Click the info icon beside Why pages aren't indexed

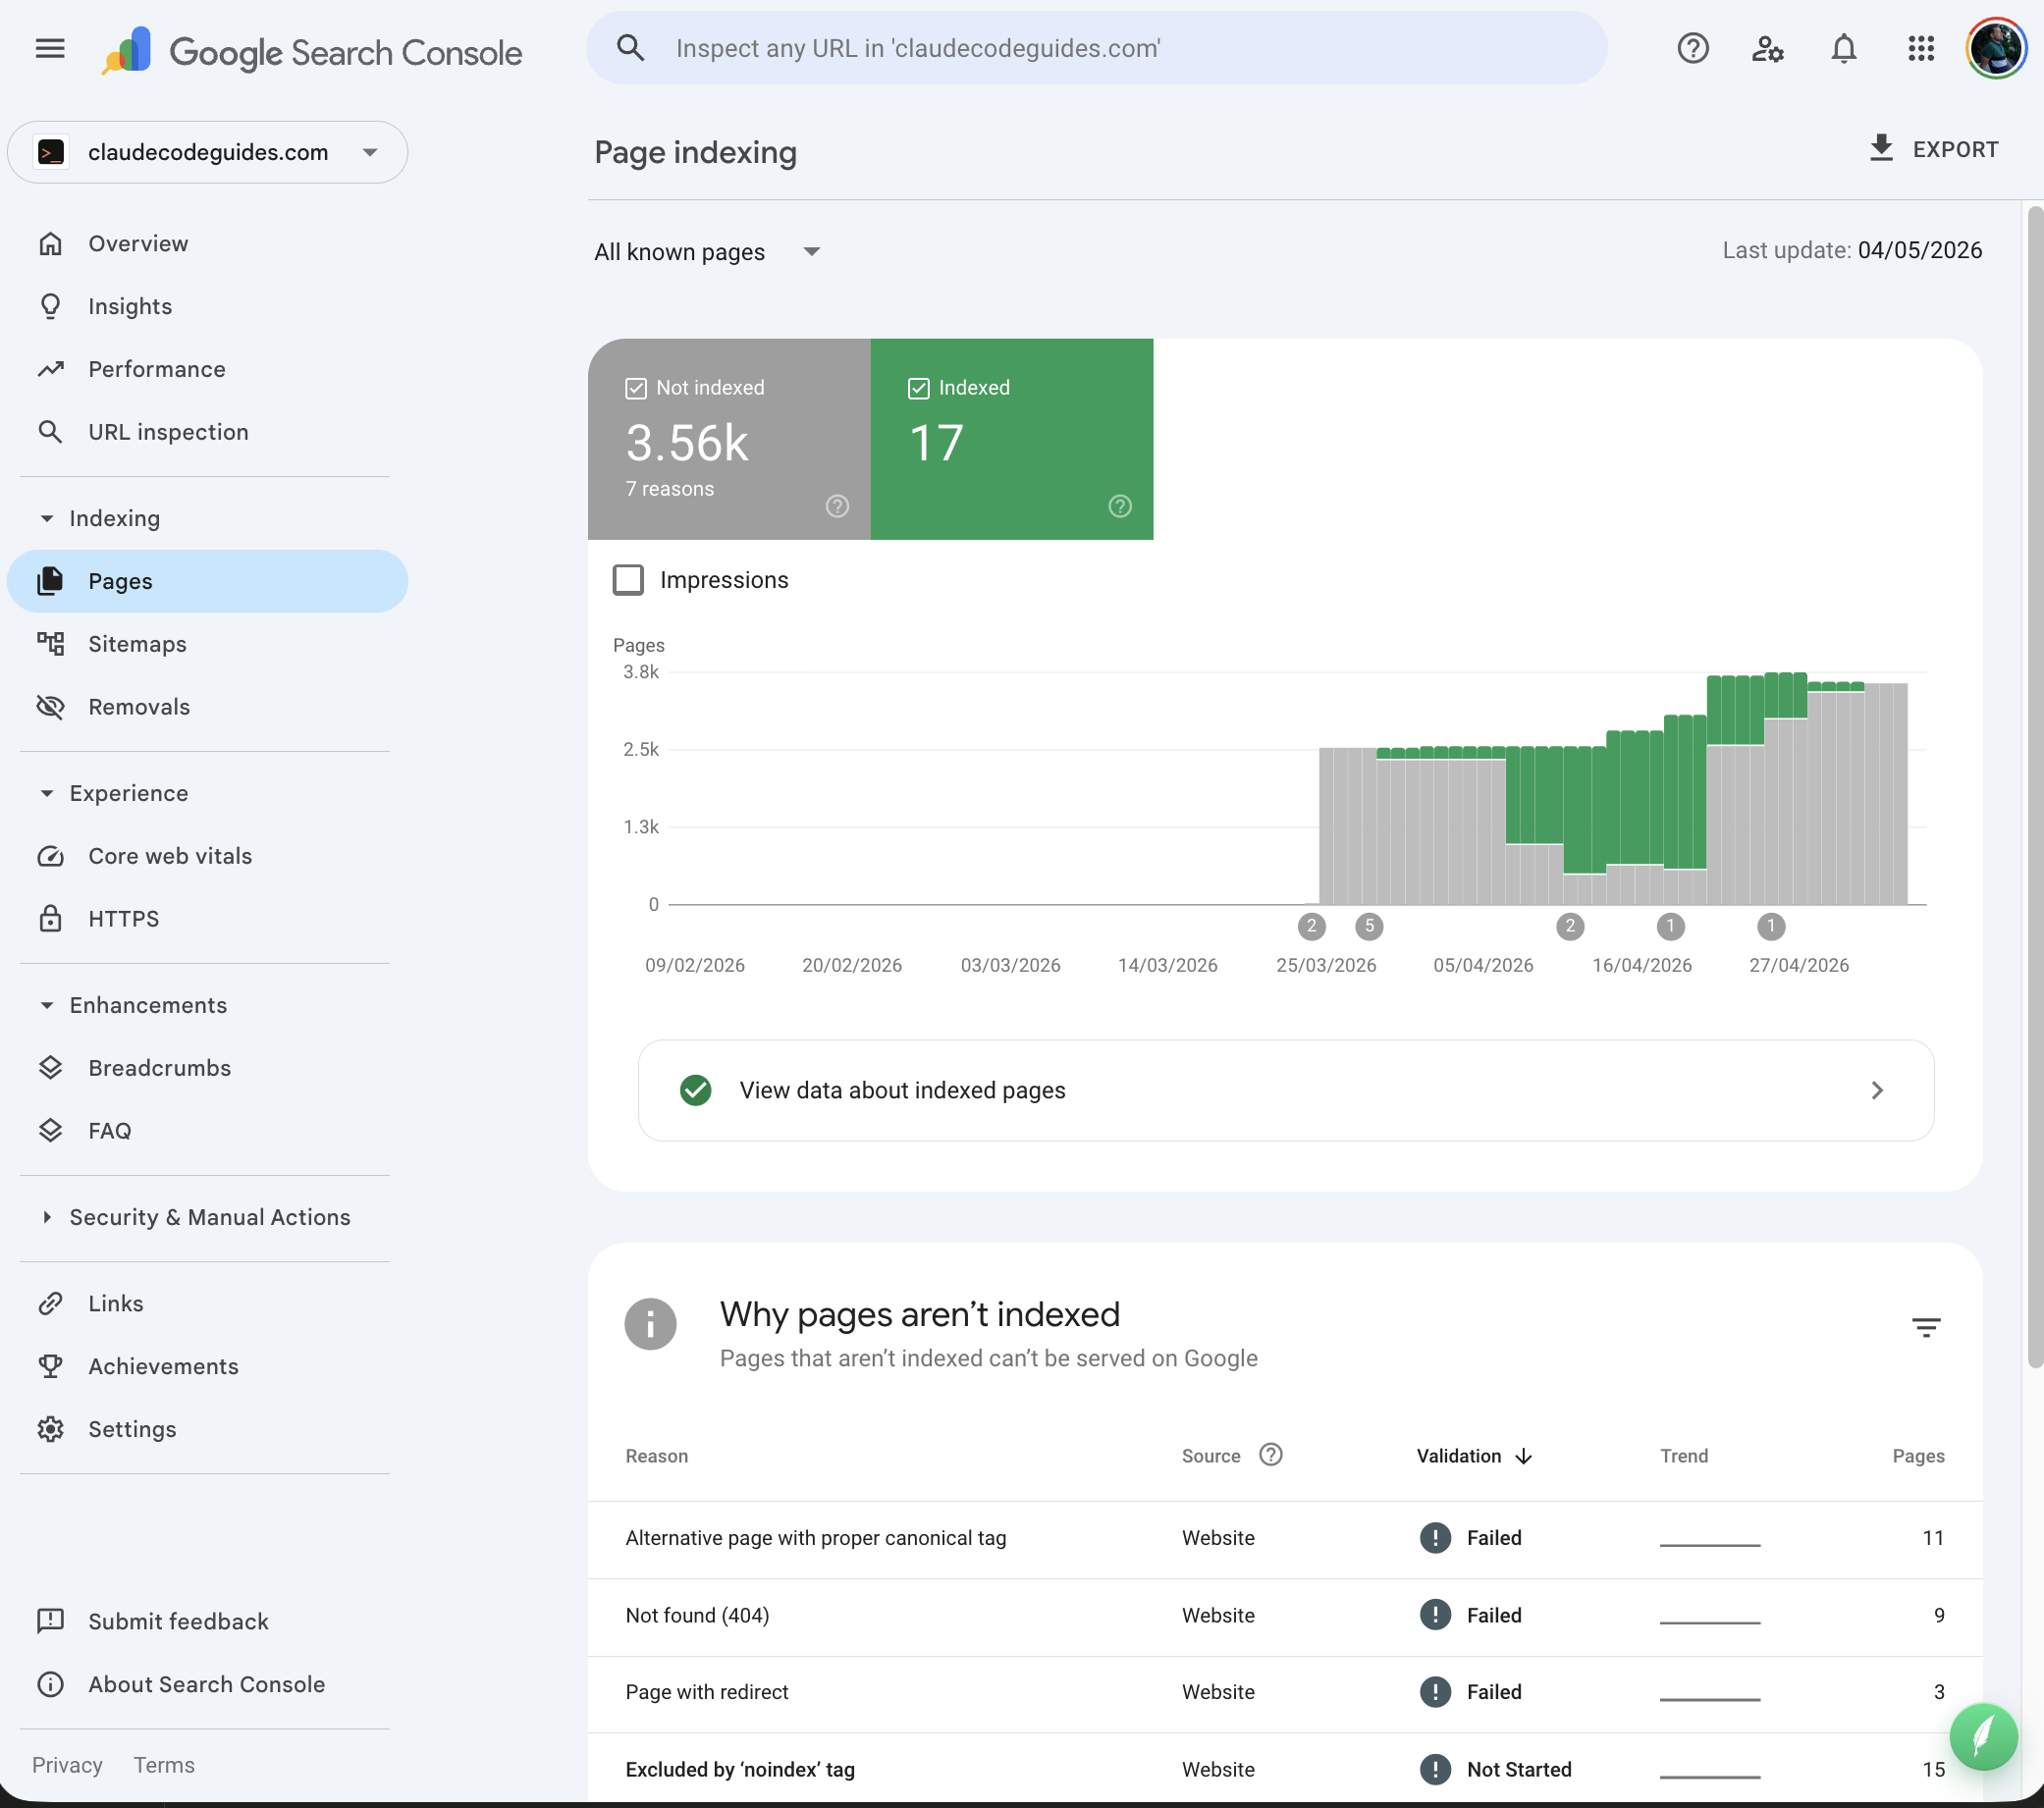pyautogui.click(x=651, y=1325)
